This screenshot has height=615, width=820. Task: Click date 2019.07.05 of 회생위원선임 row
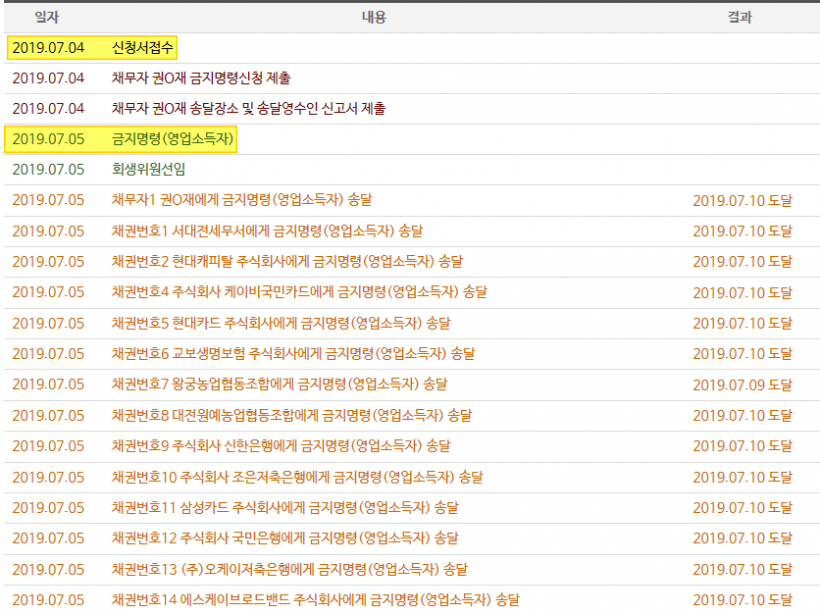click(48, 169)
